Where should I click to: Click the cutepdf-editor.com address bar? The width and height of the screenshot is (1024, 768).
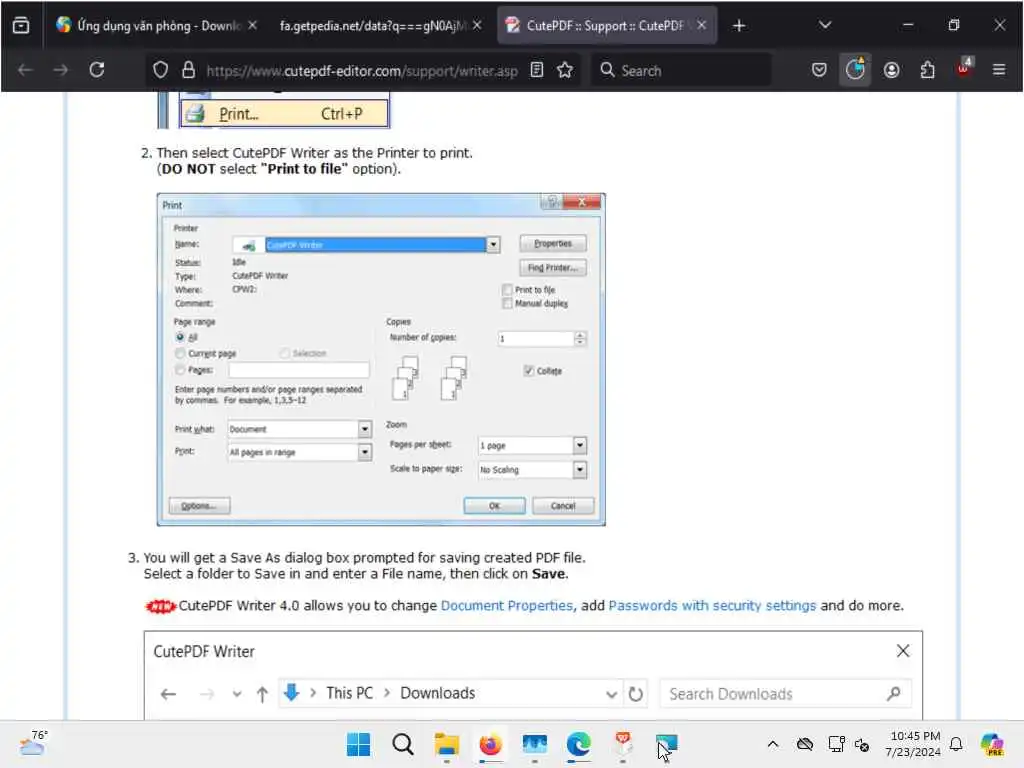pos(362,71)
